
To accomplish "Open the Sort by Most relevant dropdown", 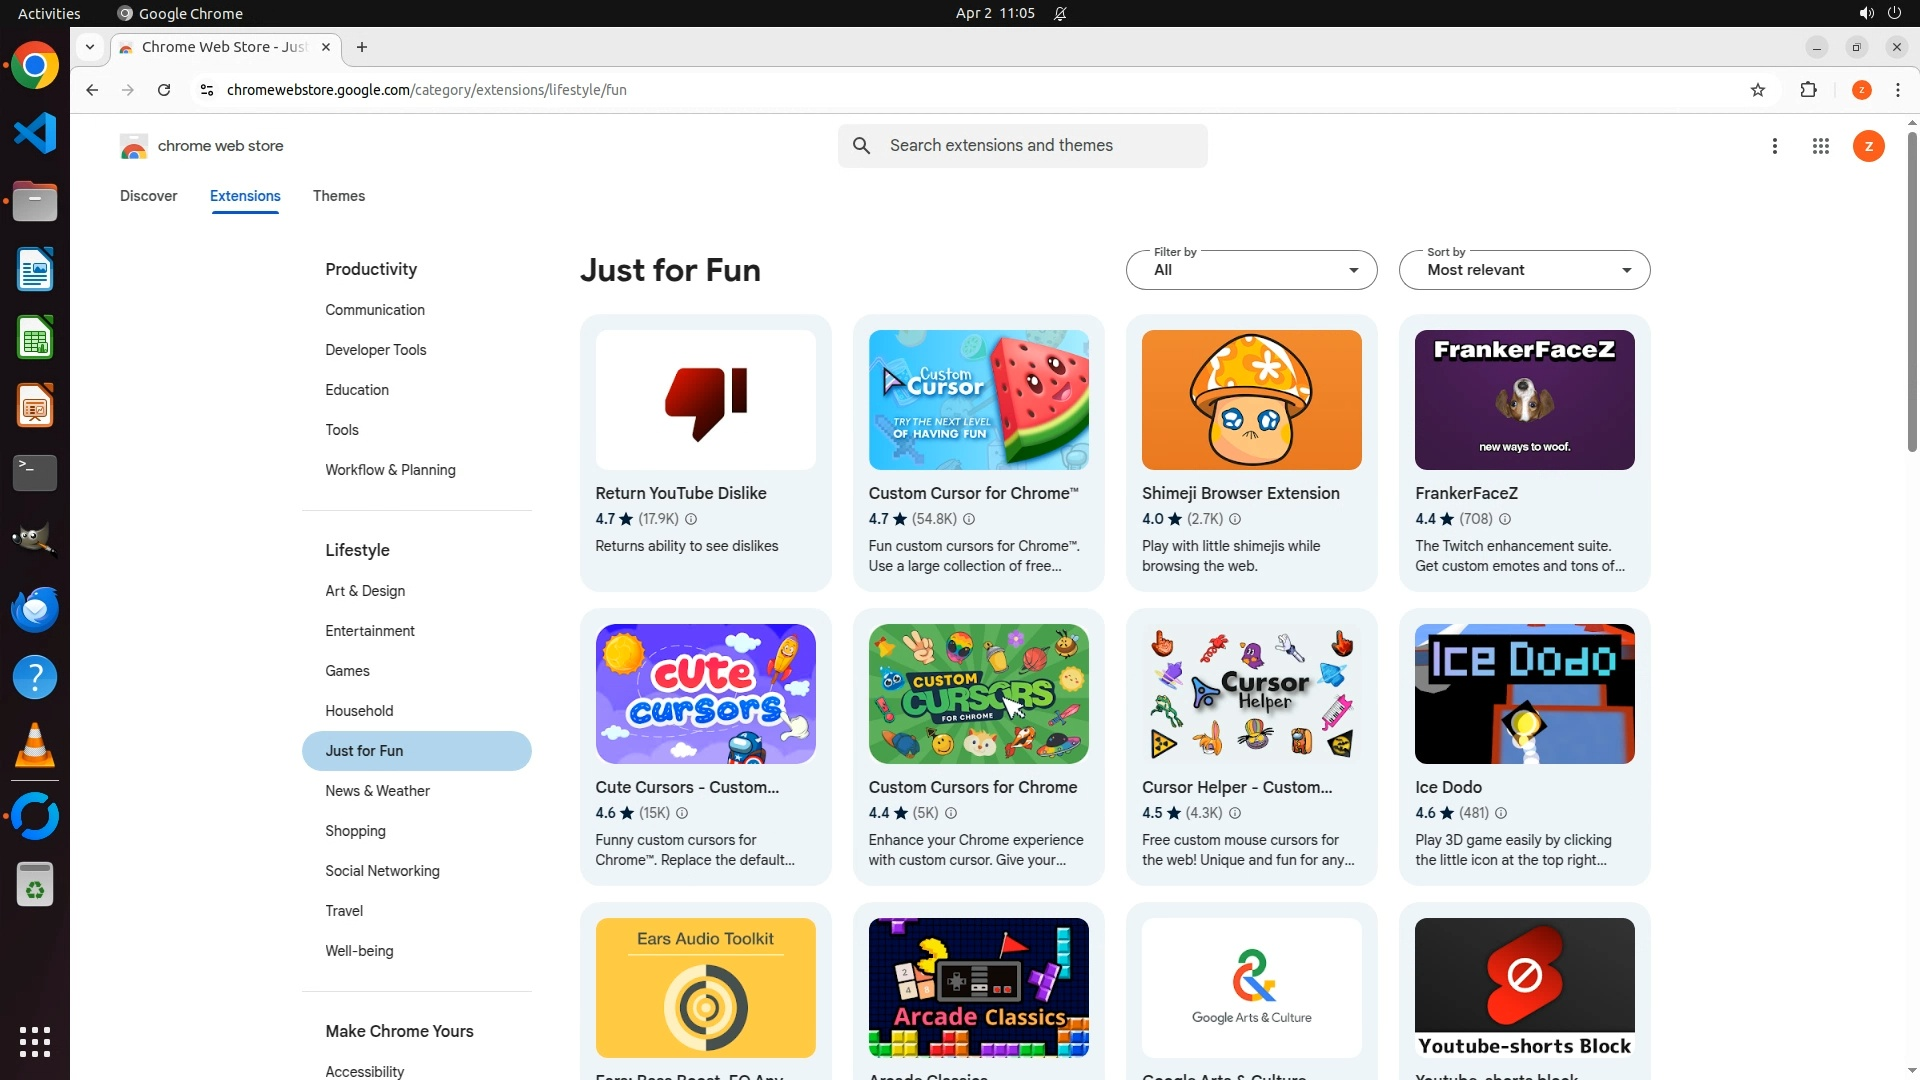I will (1523, 270).
